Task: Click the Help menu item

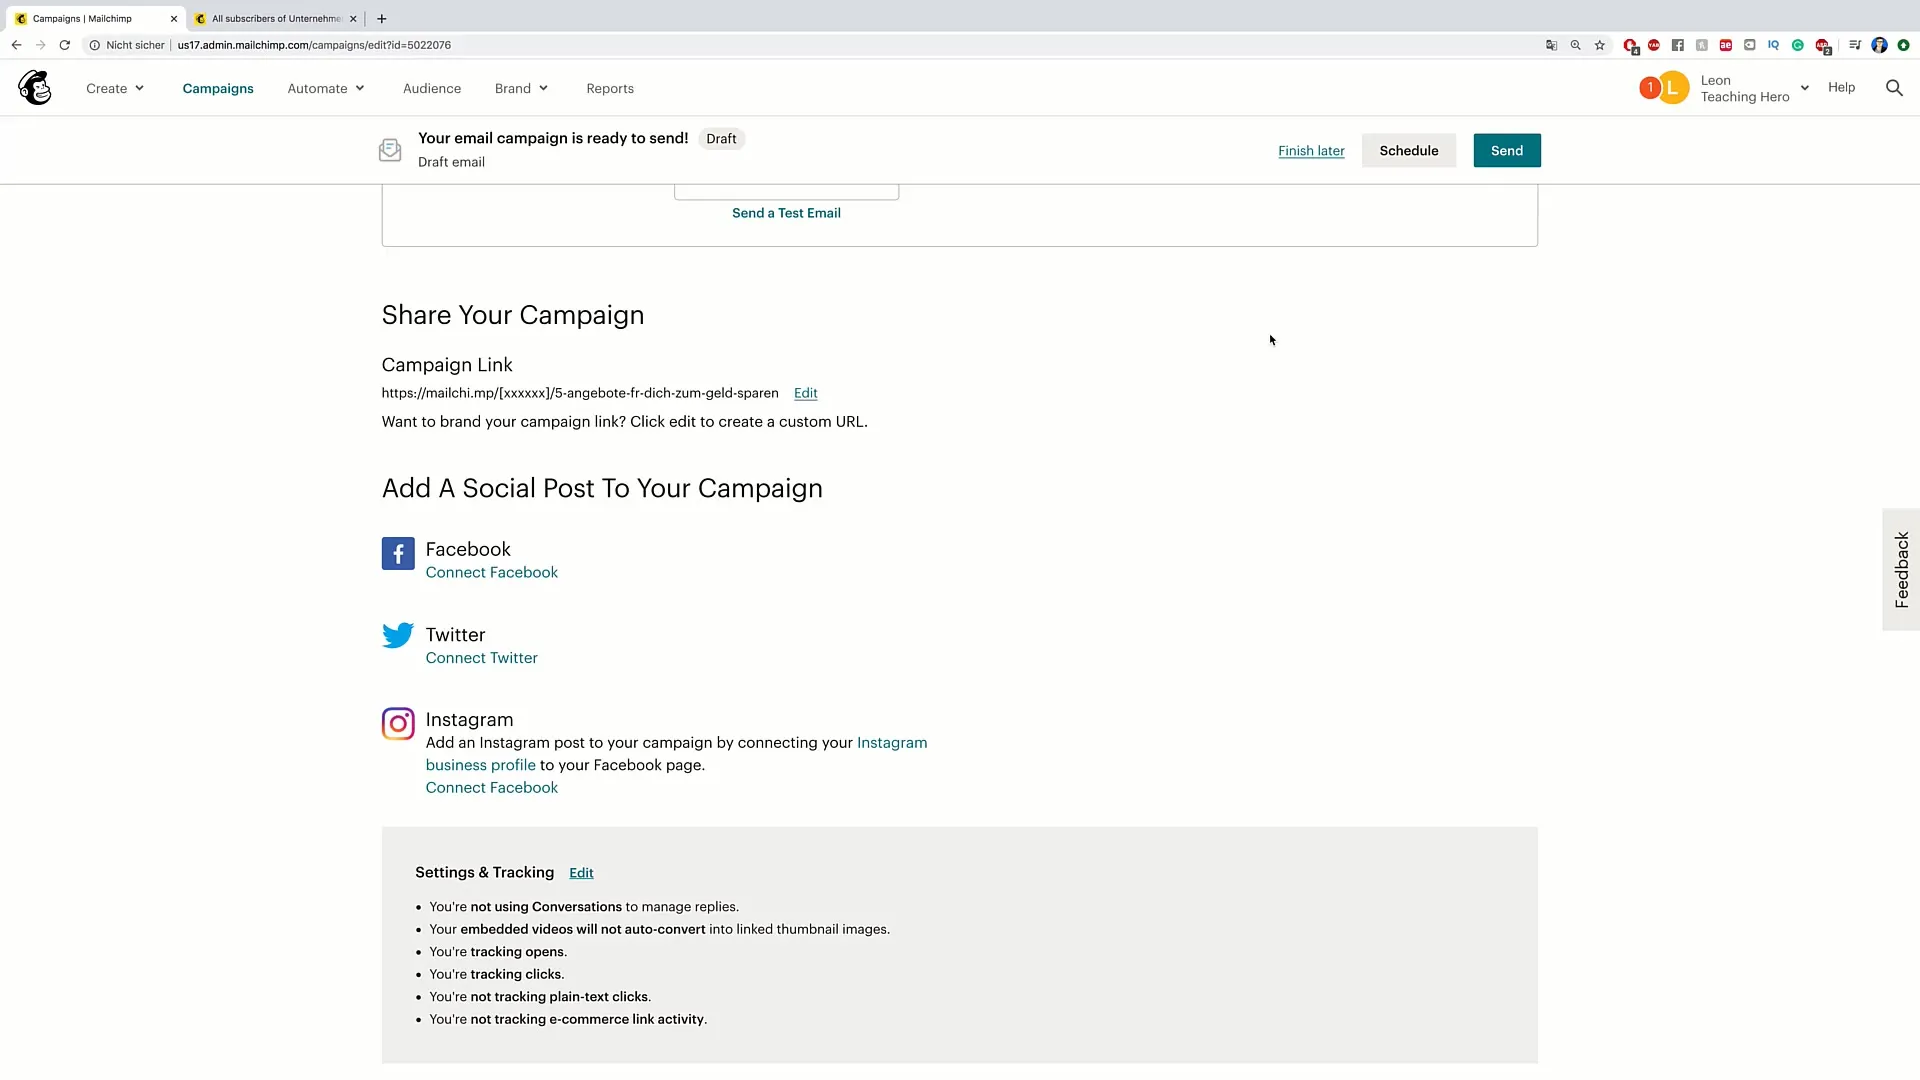Action: pos(1841,87)
